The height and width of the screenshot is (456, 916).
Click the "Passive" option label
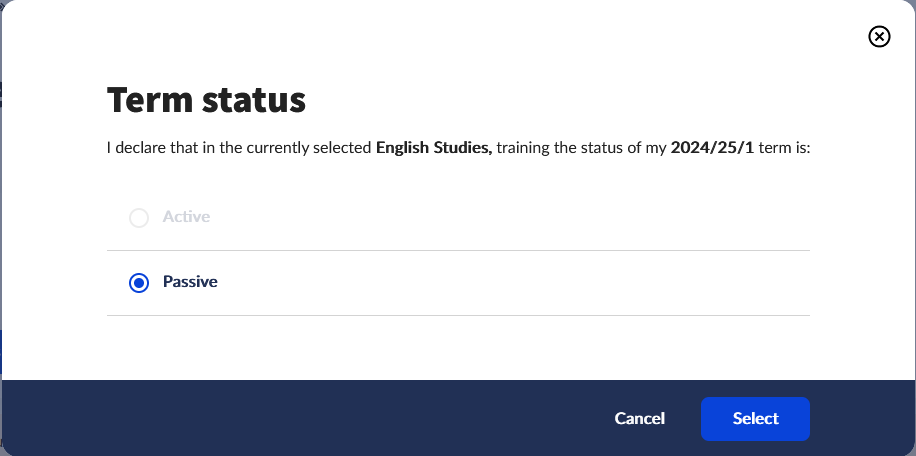[190, 282]
